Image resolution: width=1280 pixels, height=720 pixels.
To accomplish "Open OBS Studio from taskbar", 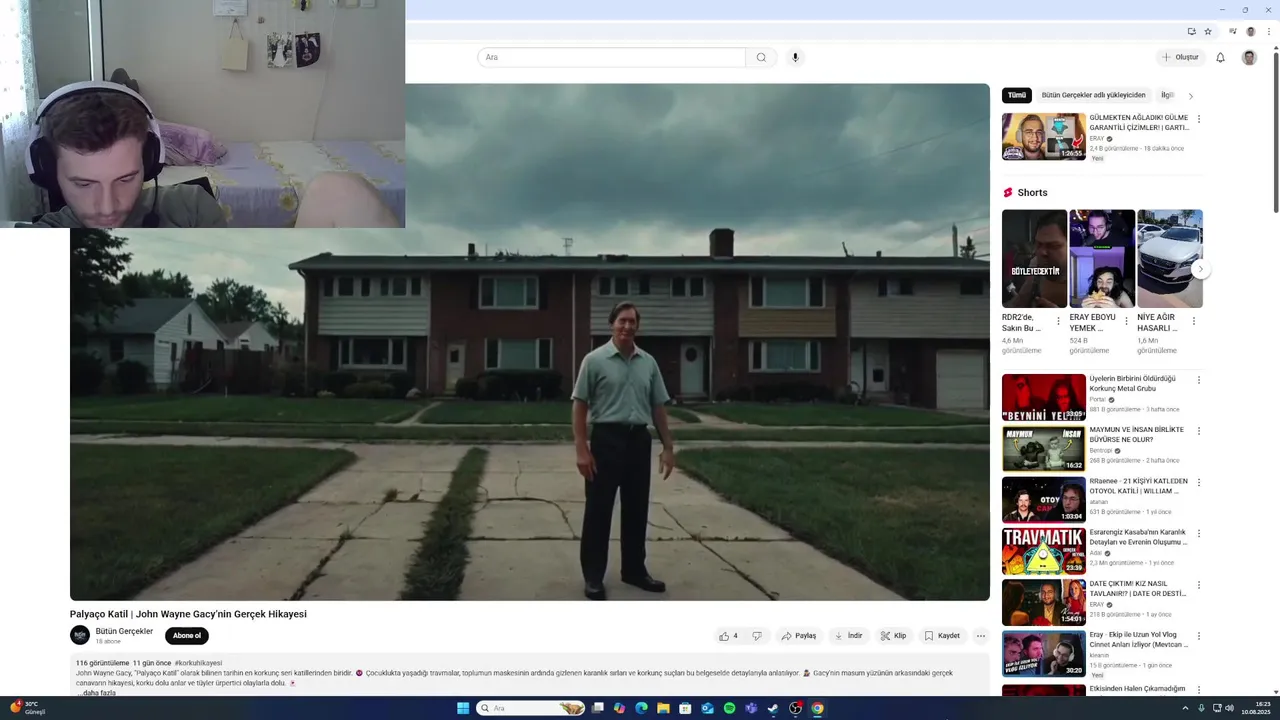I will (795, 708).
